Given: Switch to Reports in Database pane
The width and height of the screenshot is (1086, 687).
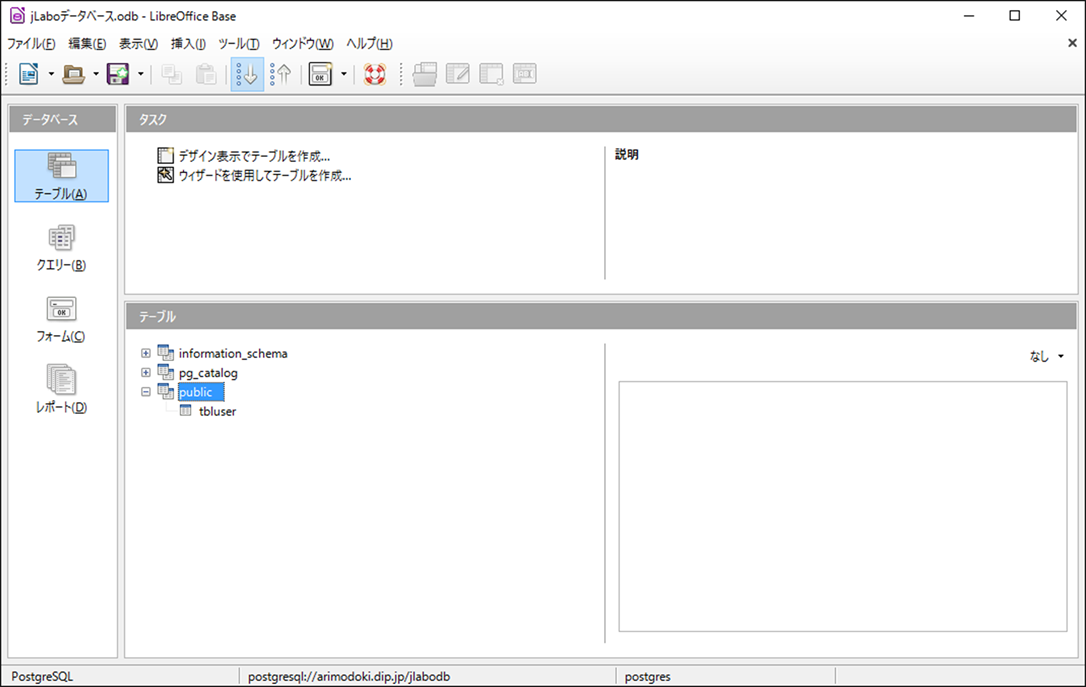Looking at the screenshot, I should [x=62, y=390].
